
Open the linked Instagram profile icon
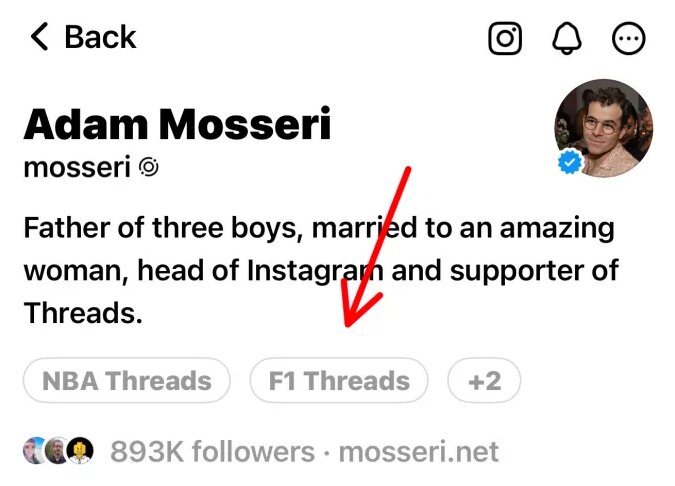tap(505, 39)
